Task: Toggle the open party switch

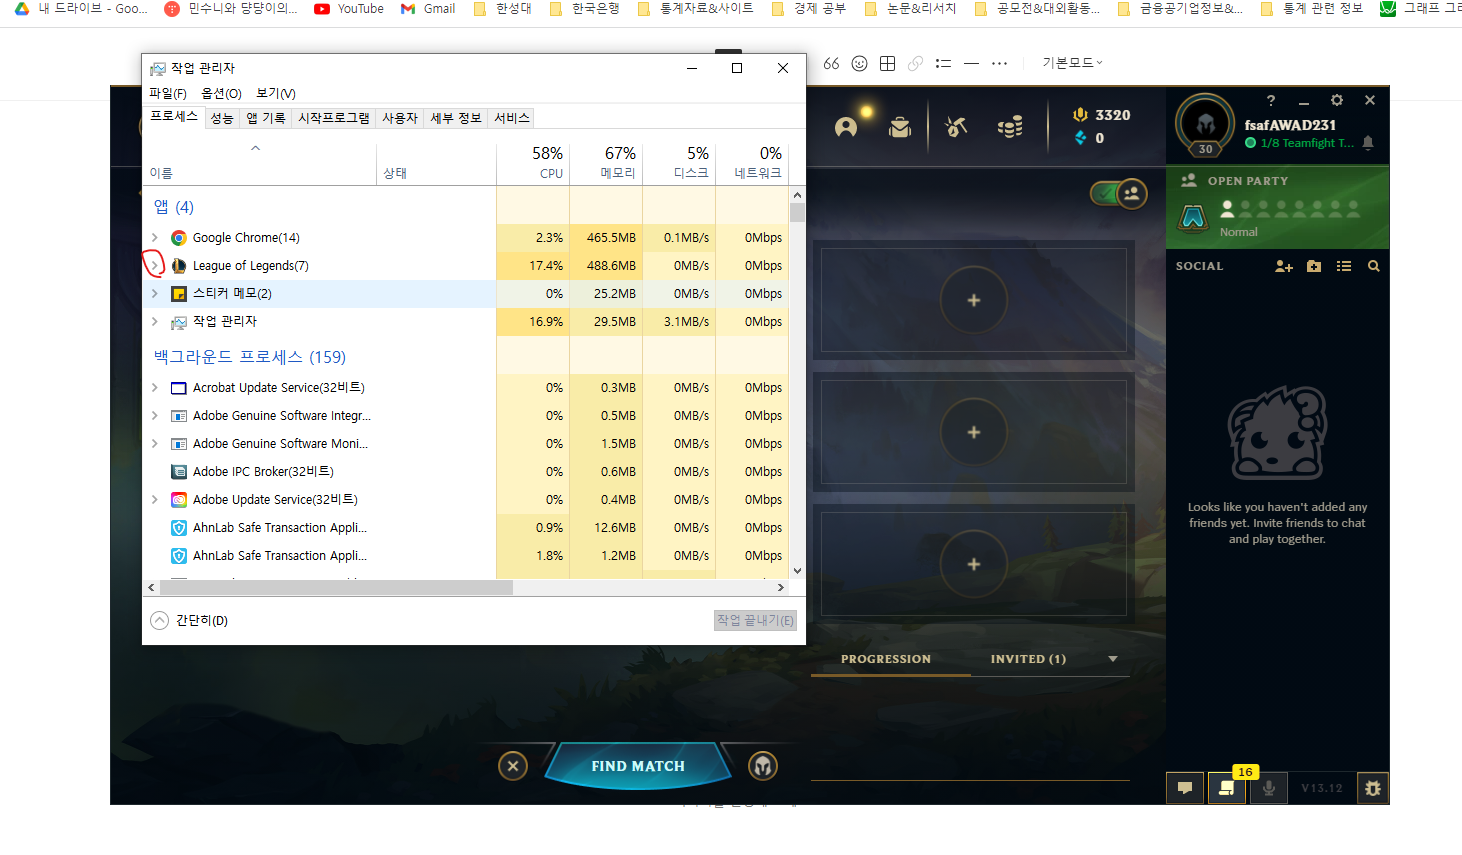Action: point(1118,193)
